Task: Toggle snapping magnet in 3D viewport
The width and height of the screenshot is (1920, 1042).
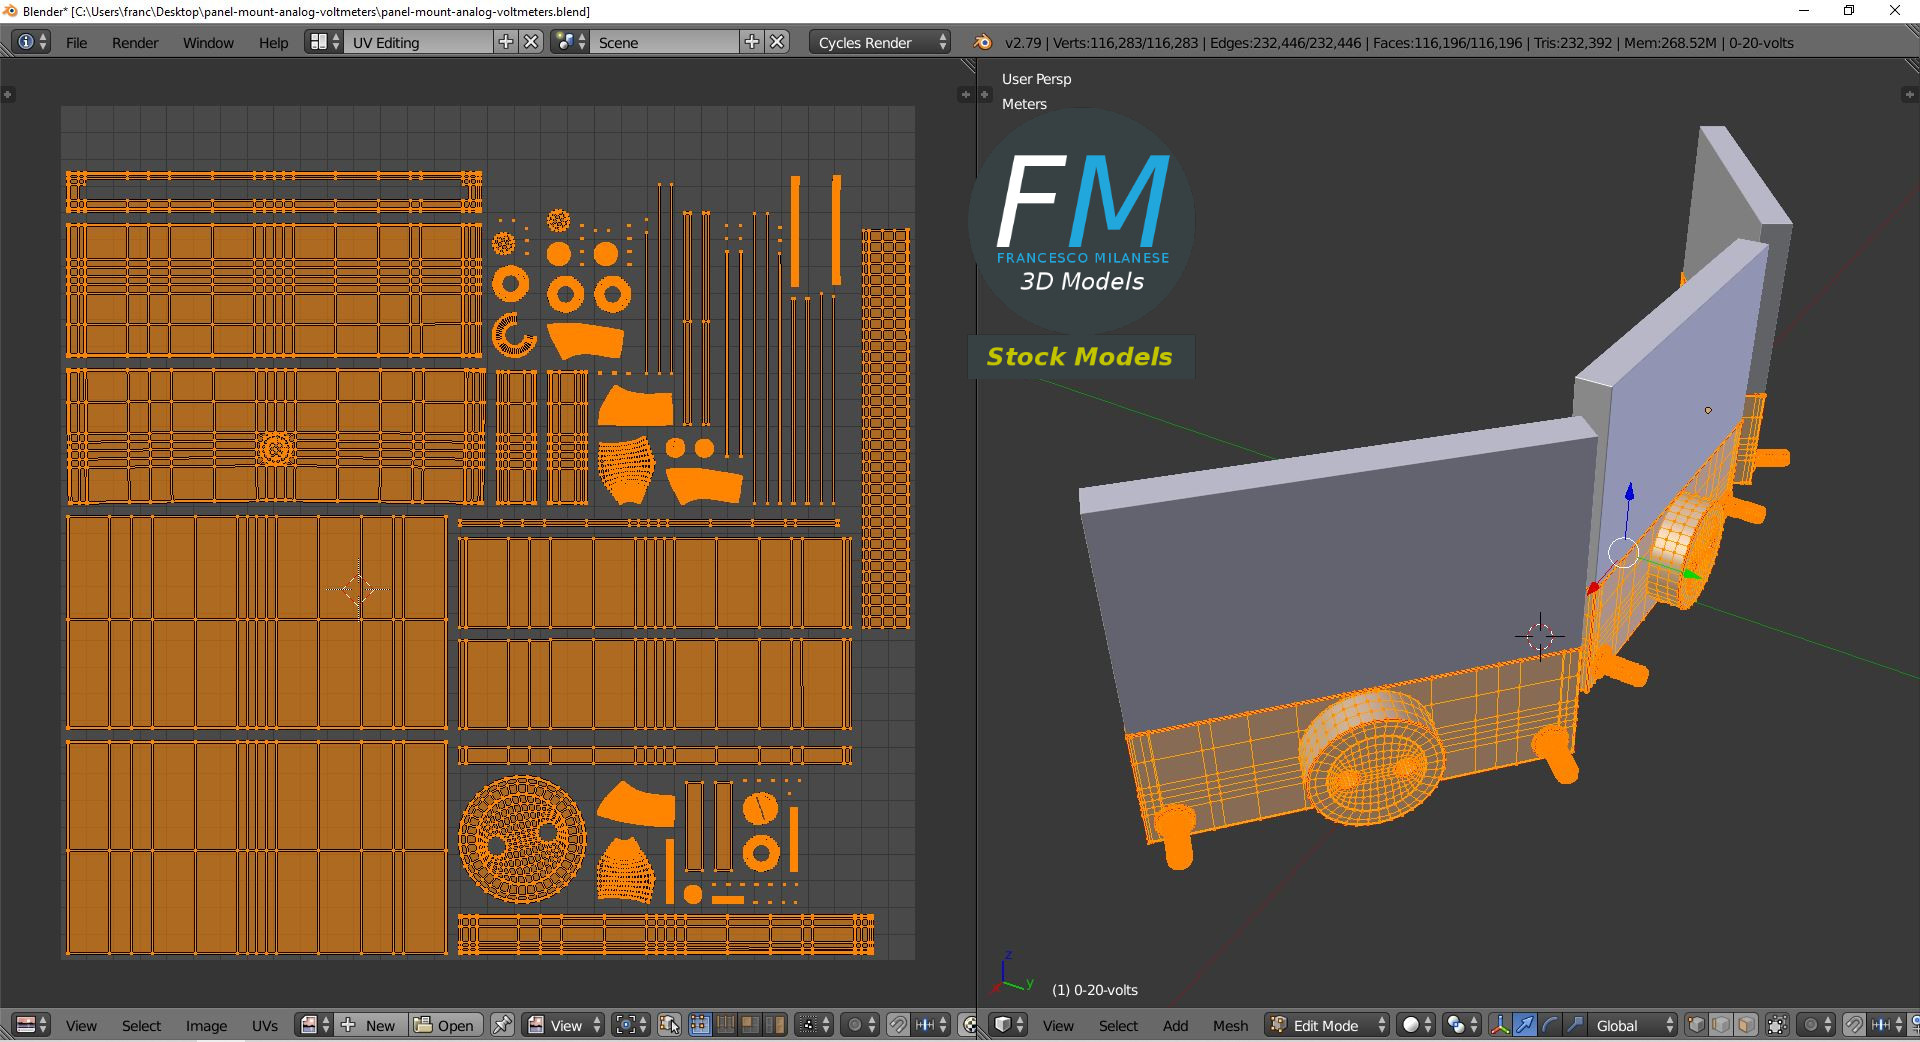Action: click(1854, 1025)
